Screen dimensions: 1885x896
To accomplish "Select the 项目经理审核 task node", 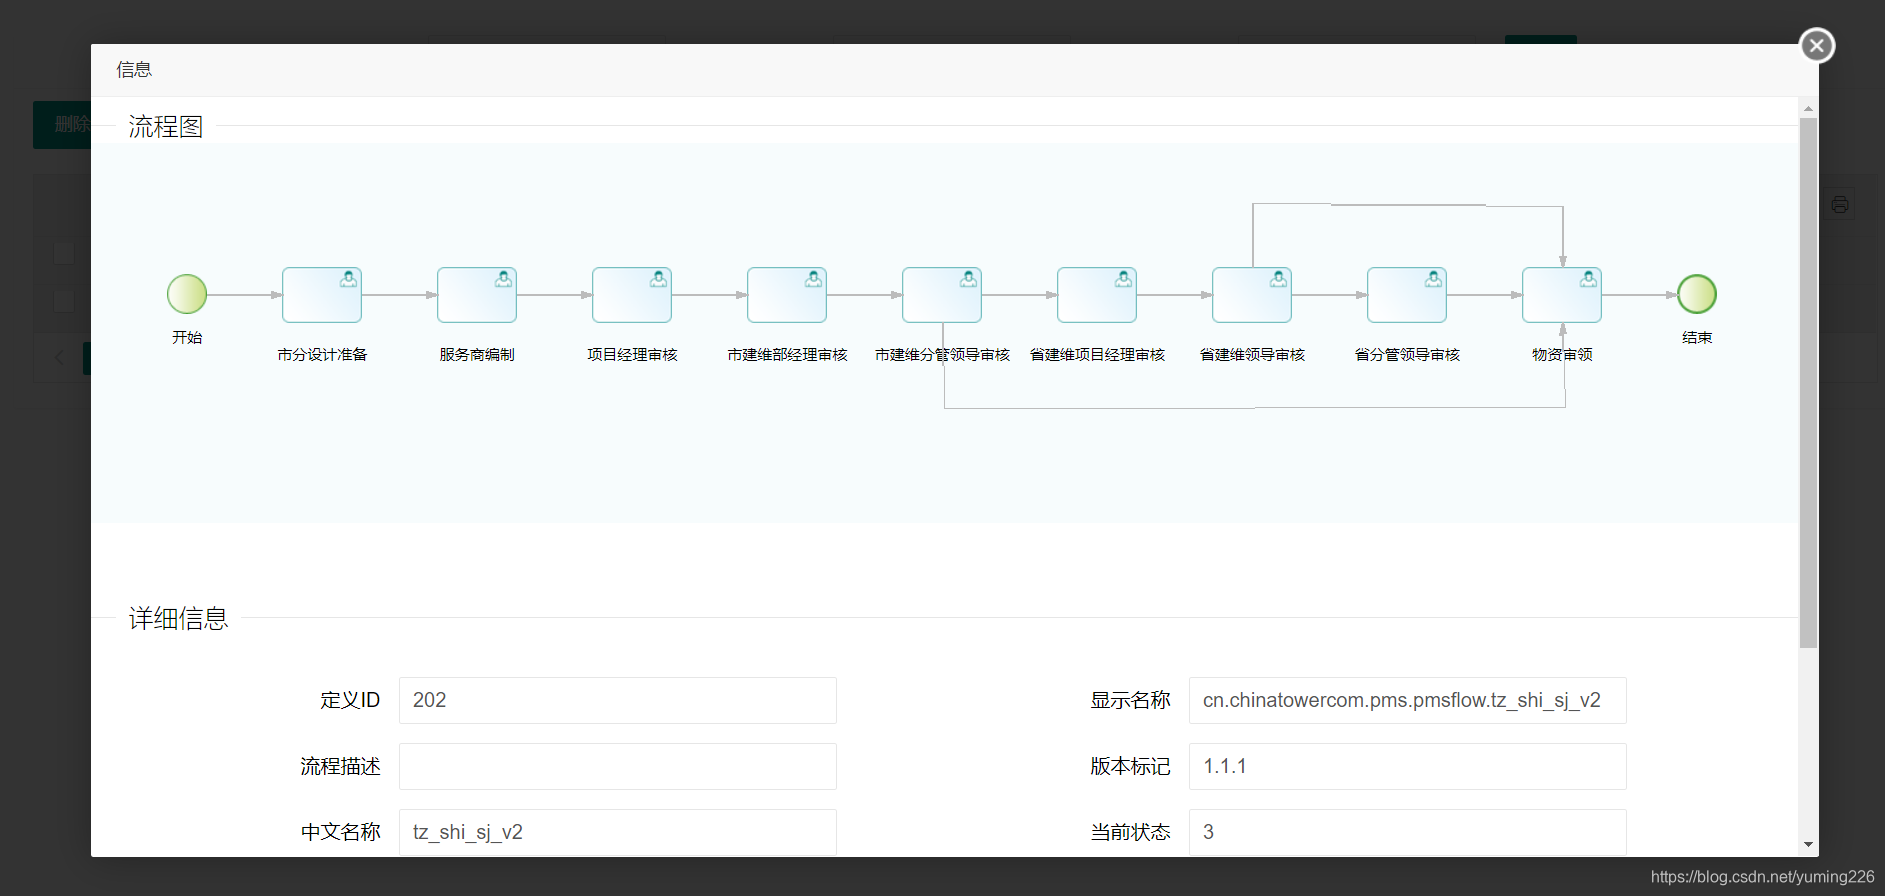I will click(632, 295).
